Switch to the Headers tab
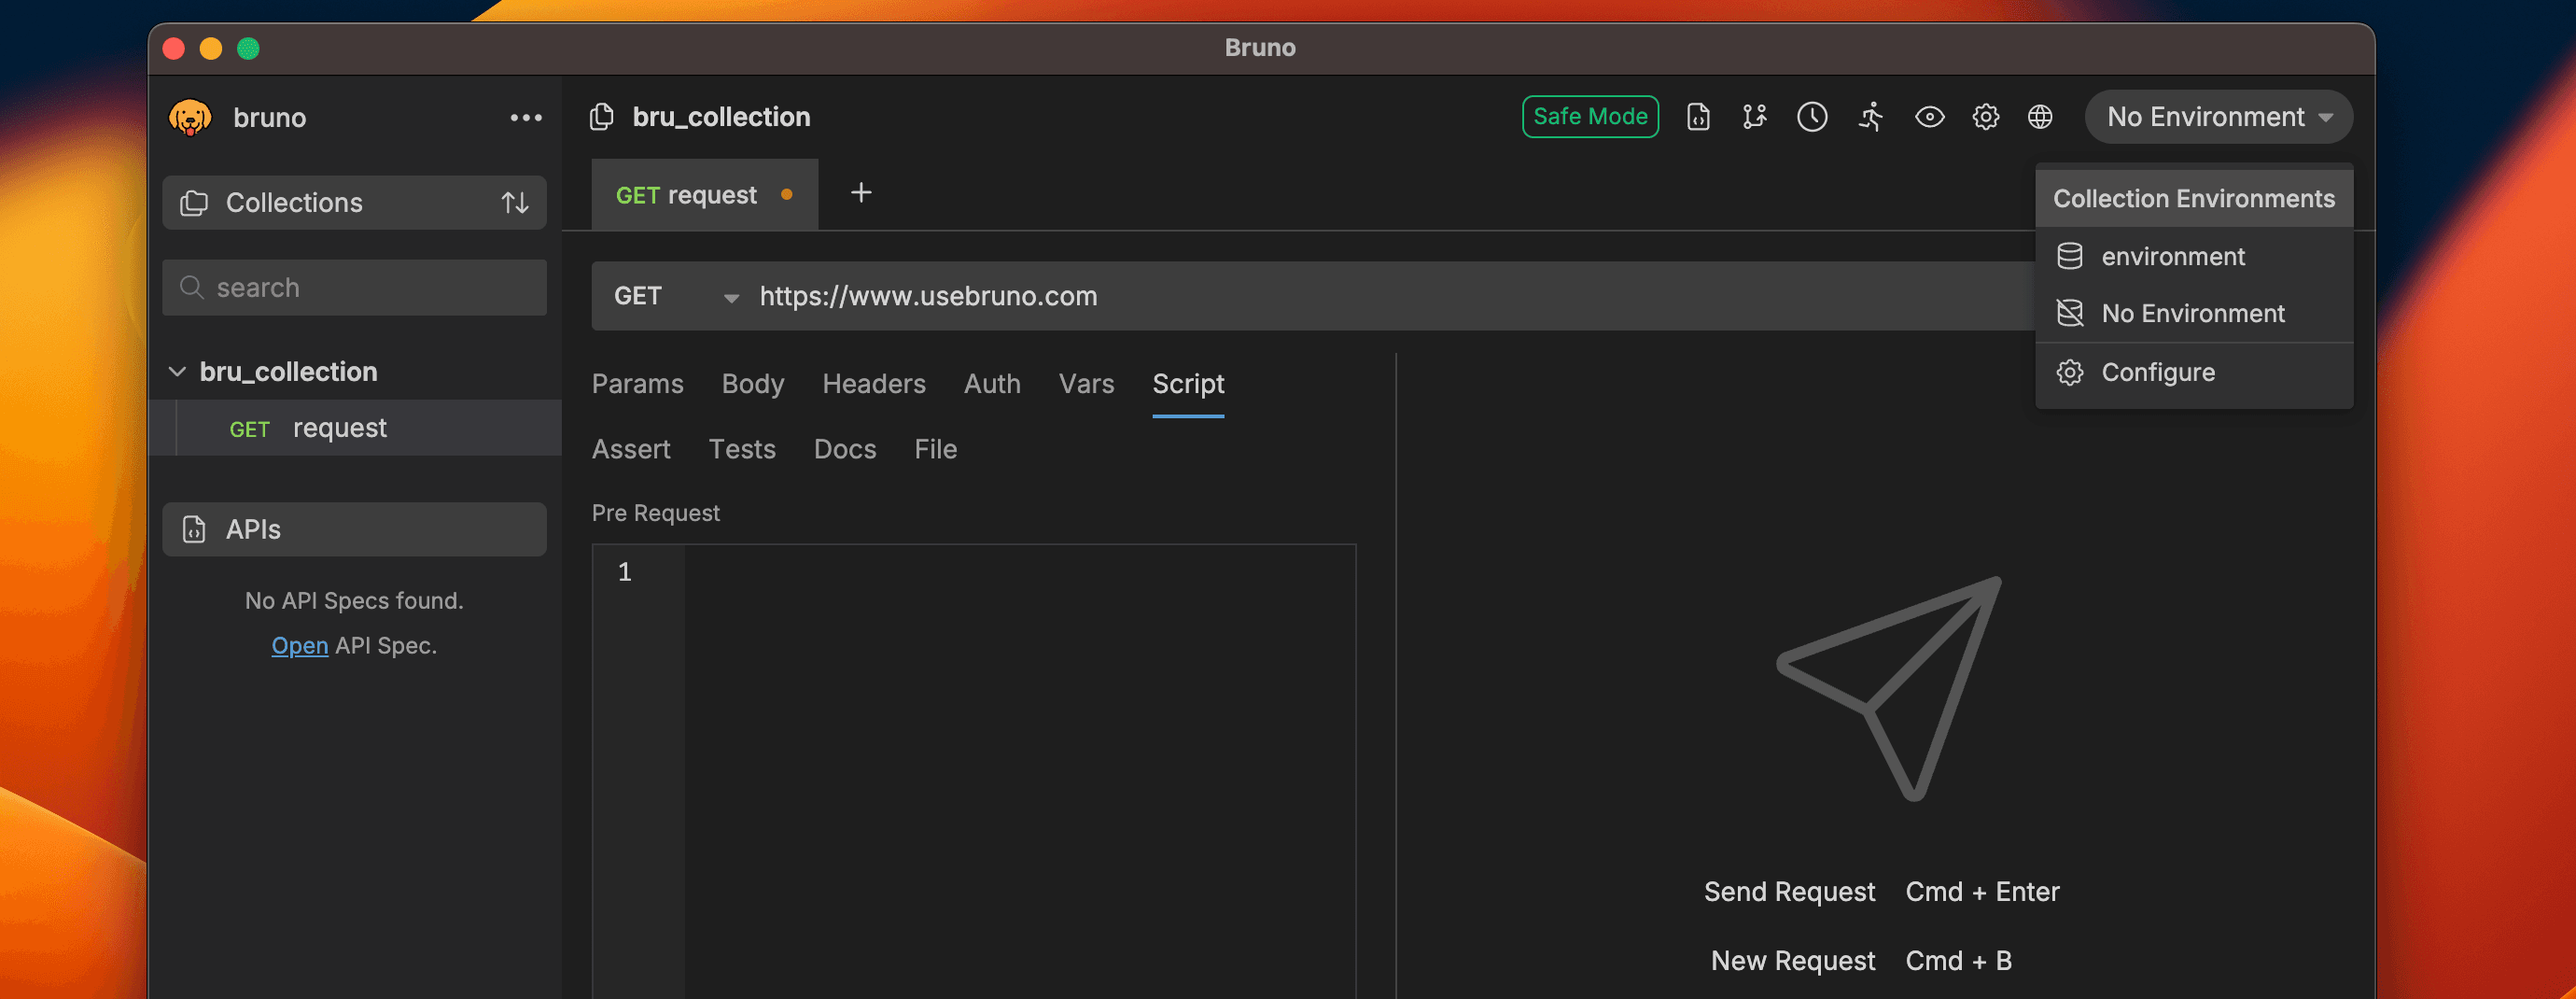This screenshot has height=999, width=2576. (x=873, y=384)
